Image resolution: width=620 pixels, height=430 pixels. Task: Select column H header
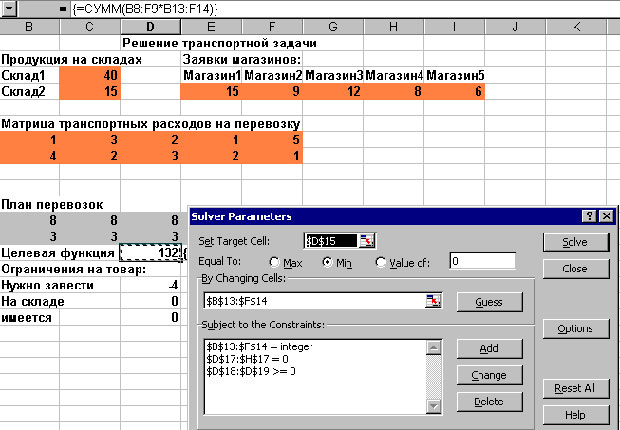click(393, 27)
